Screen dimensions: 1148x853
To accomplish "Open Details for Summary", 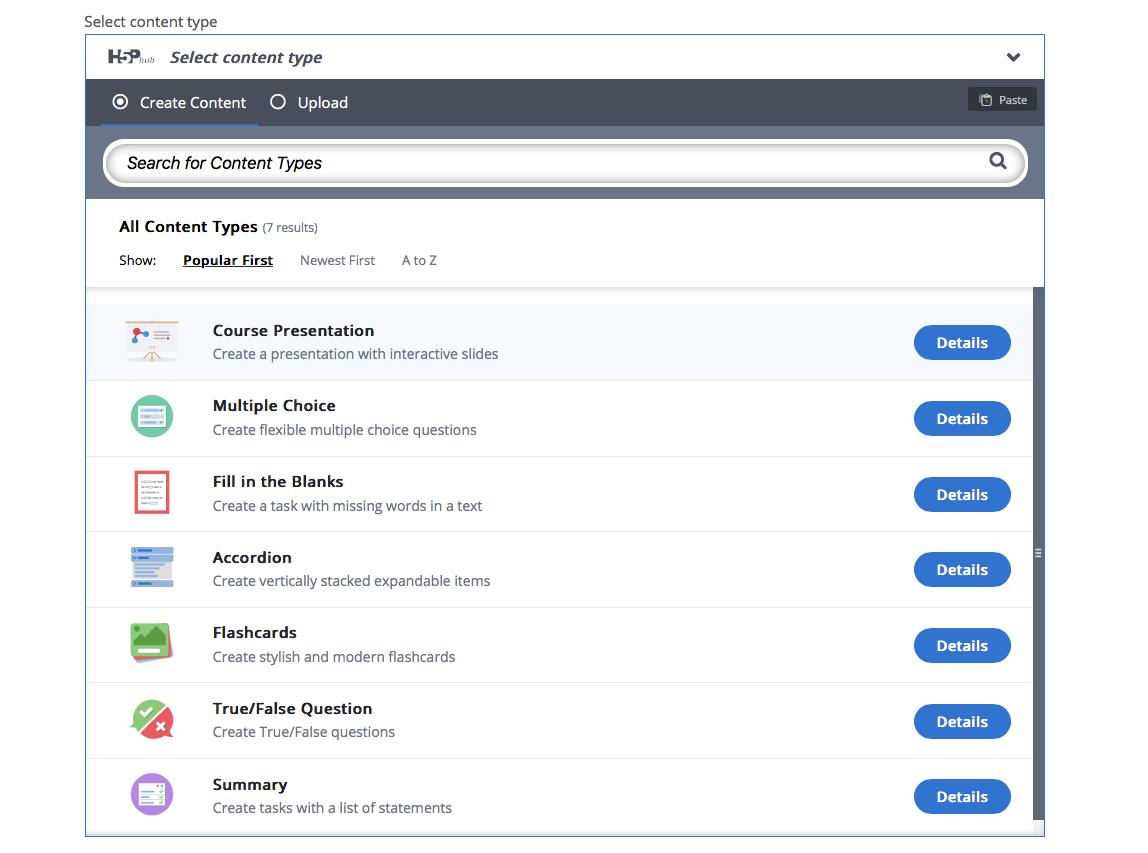I will point(962,797).
